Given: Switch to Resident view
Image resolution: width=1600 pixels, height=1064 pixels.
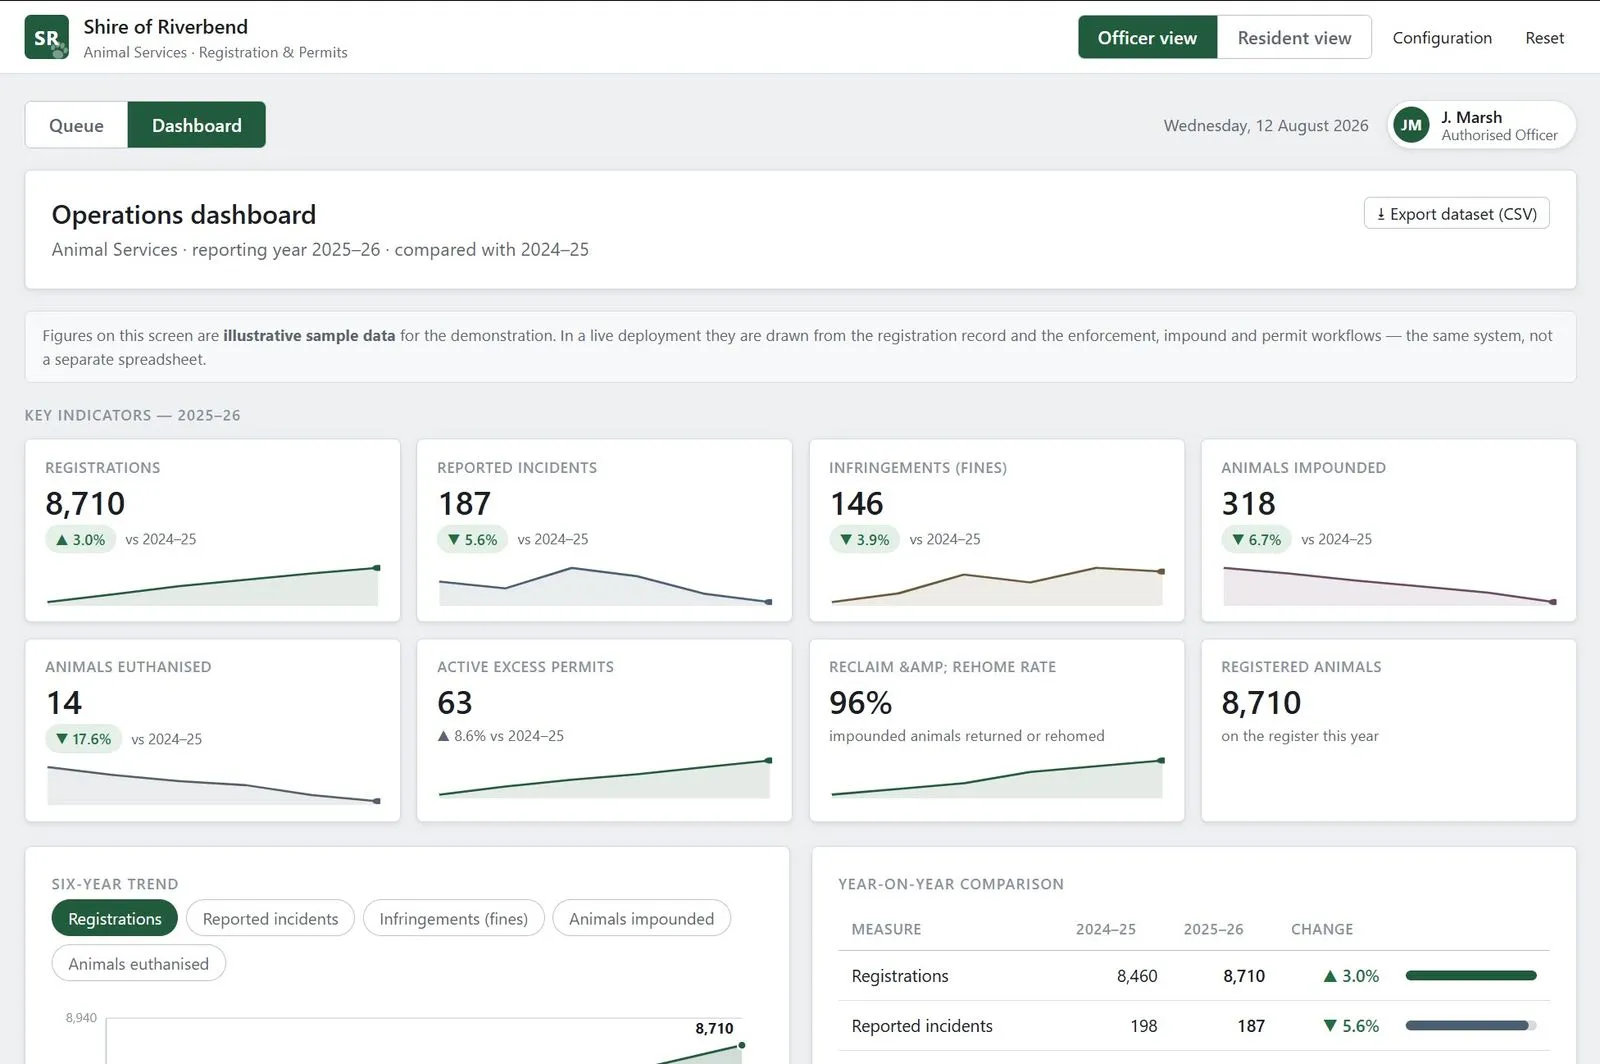Looking at the screenshot, I should (x=1294, y=37).
